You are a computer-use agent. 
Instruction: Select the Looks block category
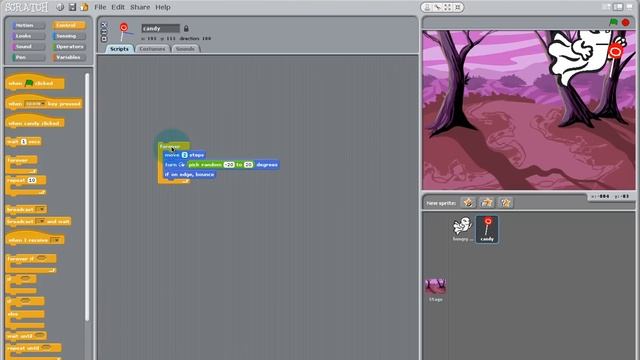click(28, 36)
